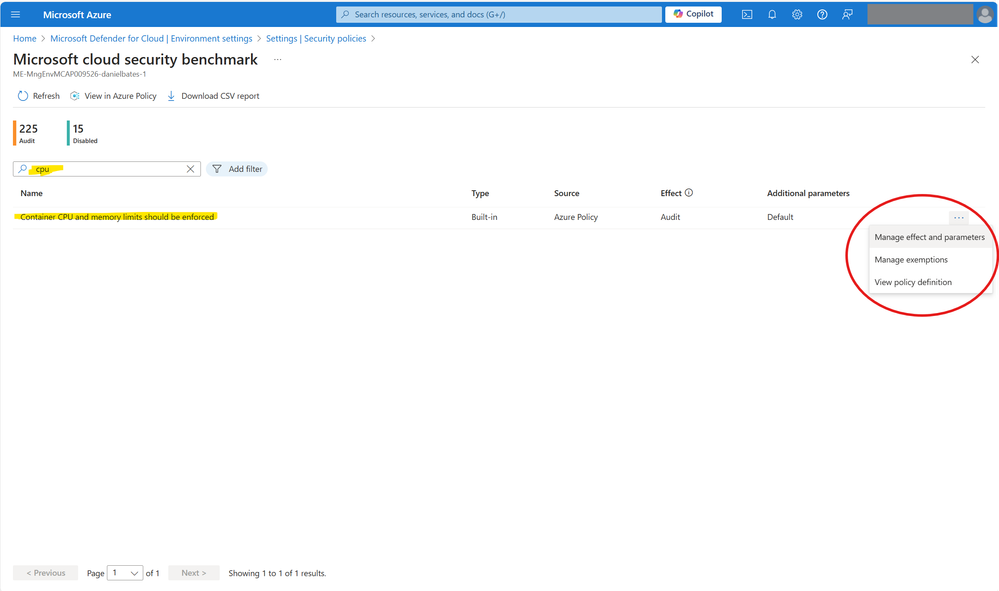Click the Microsoft Azure logo text
The width and height of the screenshot is (999, 591).
(x=77, y=14)
